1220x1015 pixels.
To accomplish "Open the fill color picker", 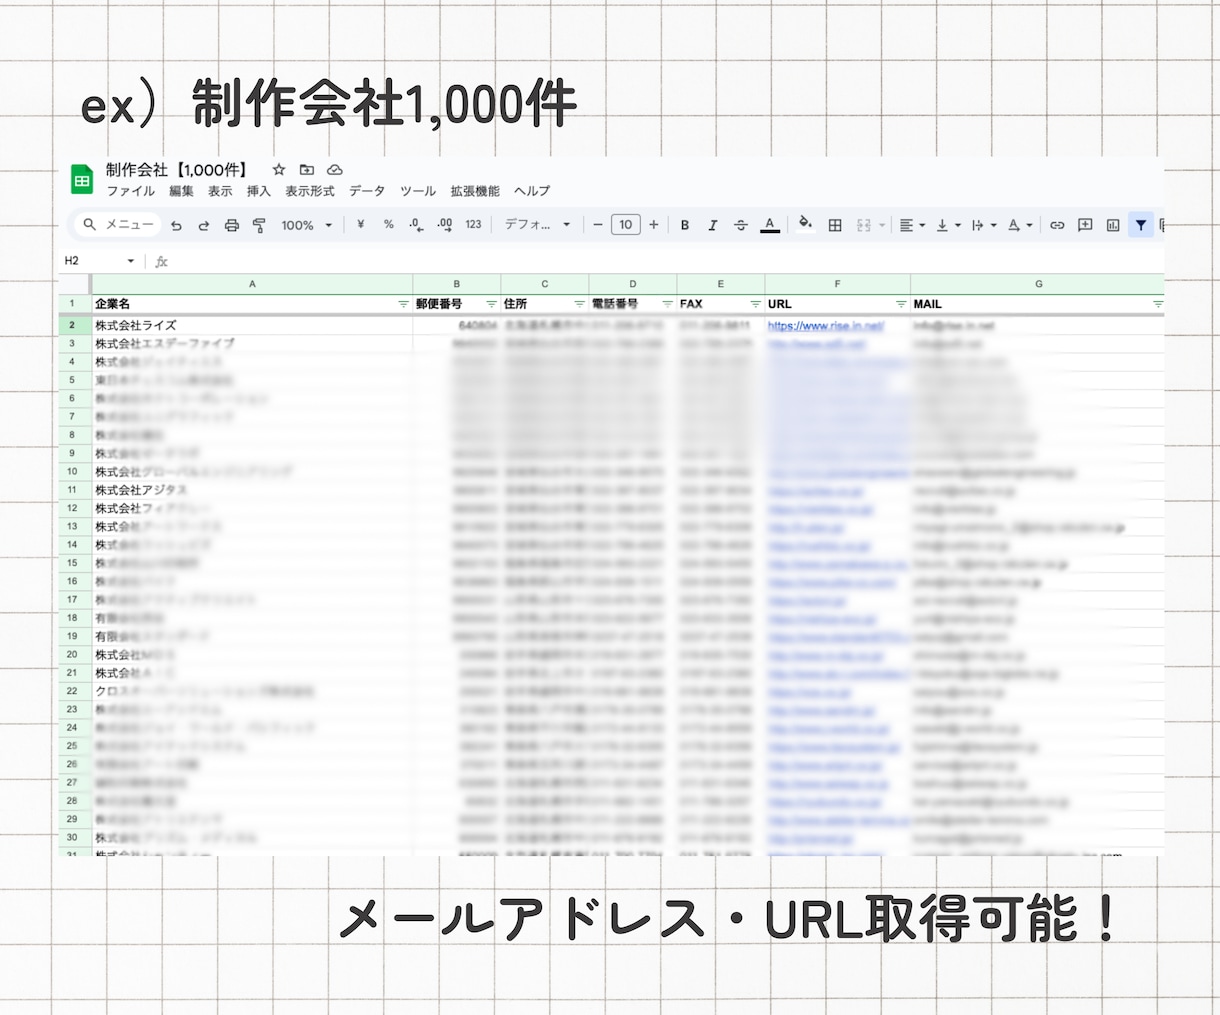I will tap(805, 225).
